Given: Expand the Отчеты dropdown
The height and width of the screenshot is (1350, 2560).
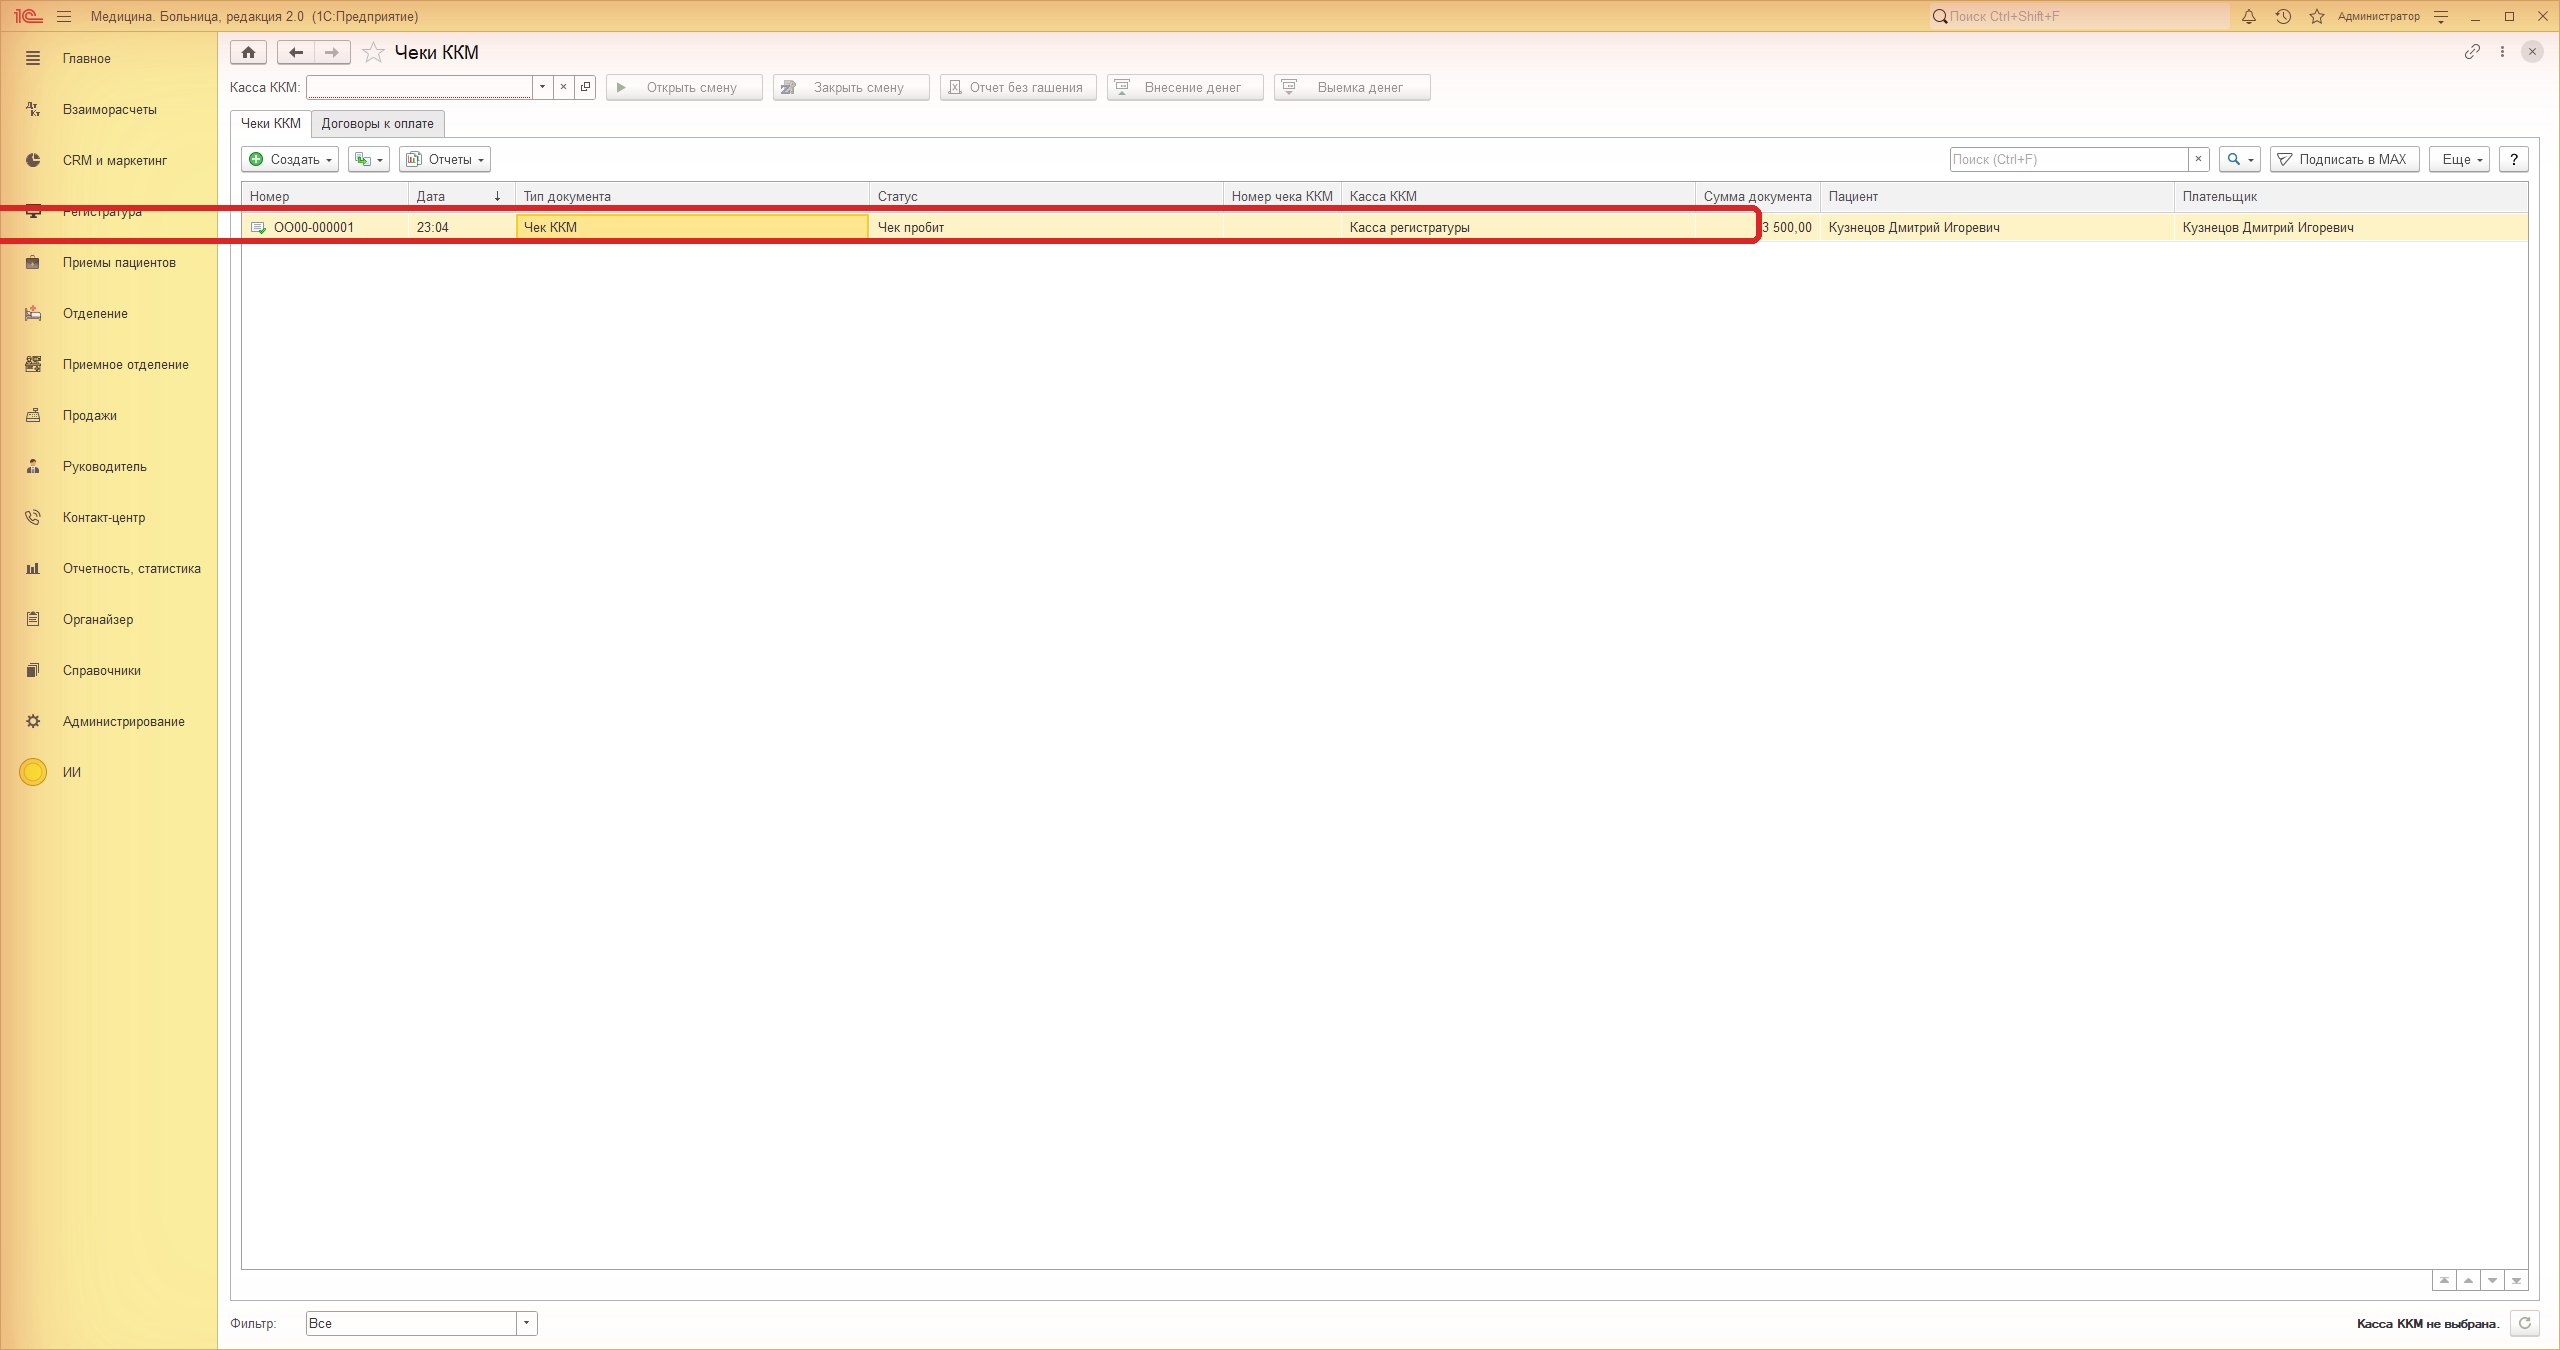Looking at the screenshot, I should (445, 159).
